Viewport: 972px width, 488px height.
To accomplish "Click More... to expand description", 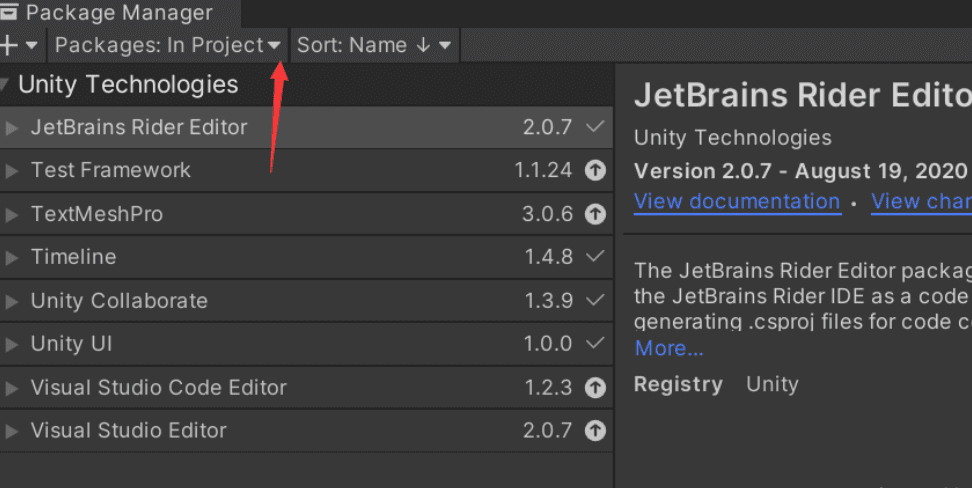I will coord(669,348).
